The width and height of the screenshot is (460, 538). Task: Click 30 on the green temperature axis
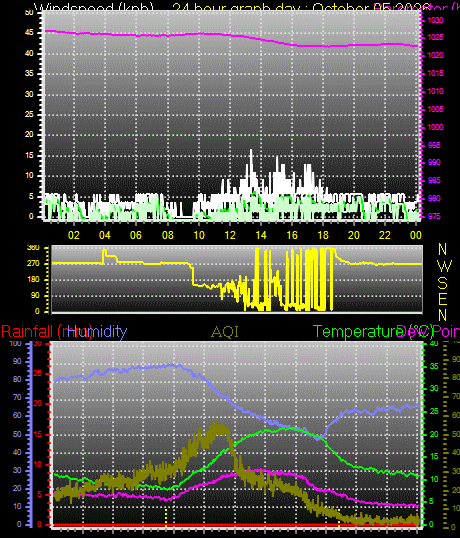point(434,388)
